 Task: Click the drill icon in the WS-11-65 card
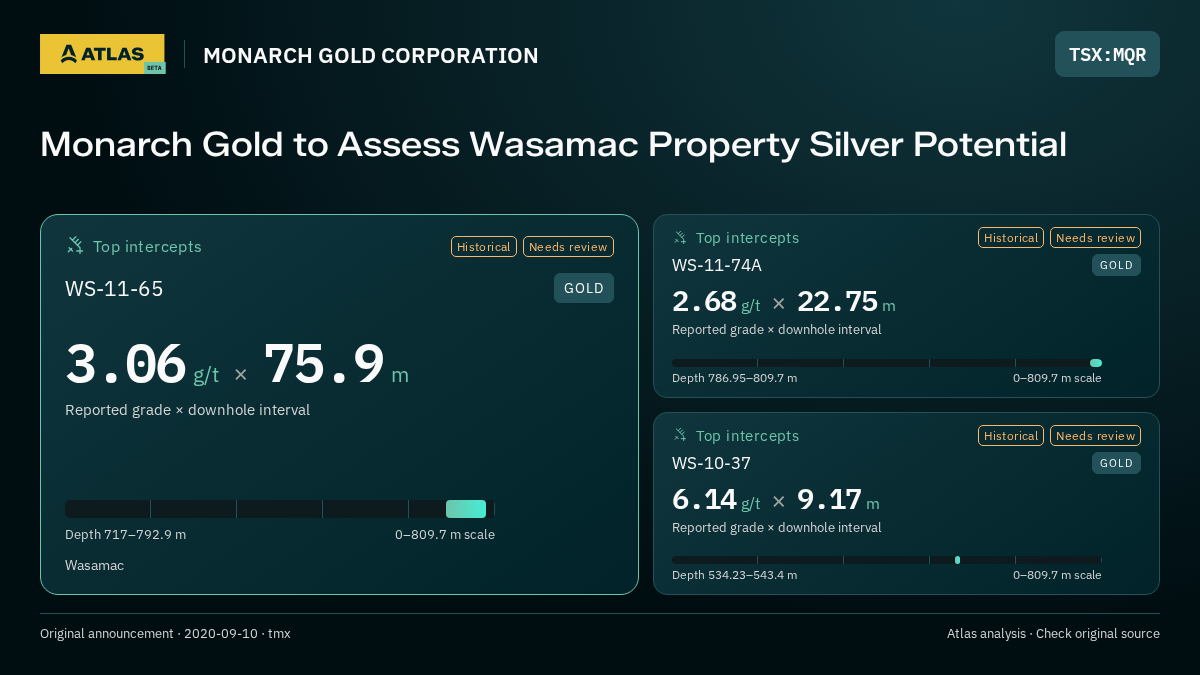[75, 245]
